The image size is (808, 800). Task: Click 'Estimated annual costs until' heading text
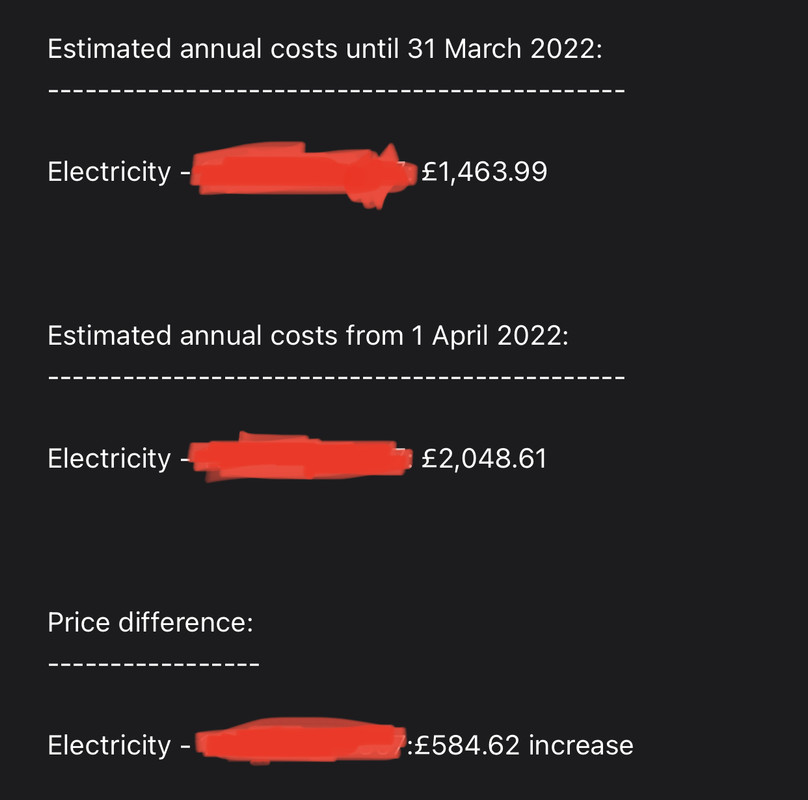pyautogui.click(x=224, y=49)
